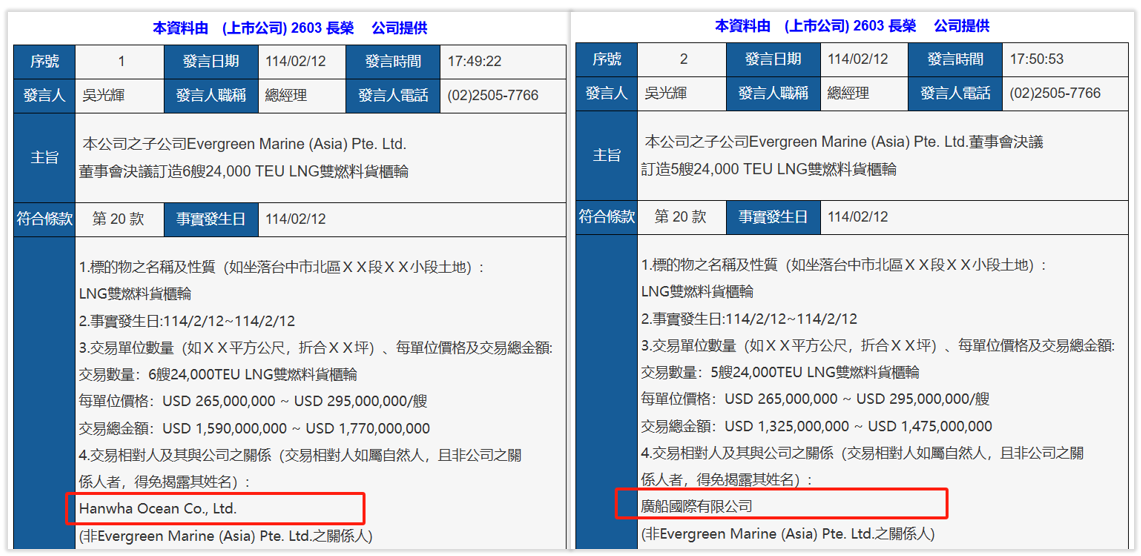This screenshot has width=1141, height=556.
Task: Select the 17:50:53 time value
Action: coord(1037,59)
